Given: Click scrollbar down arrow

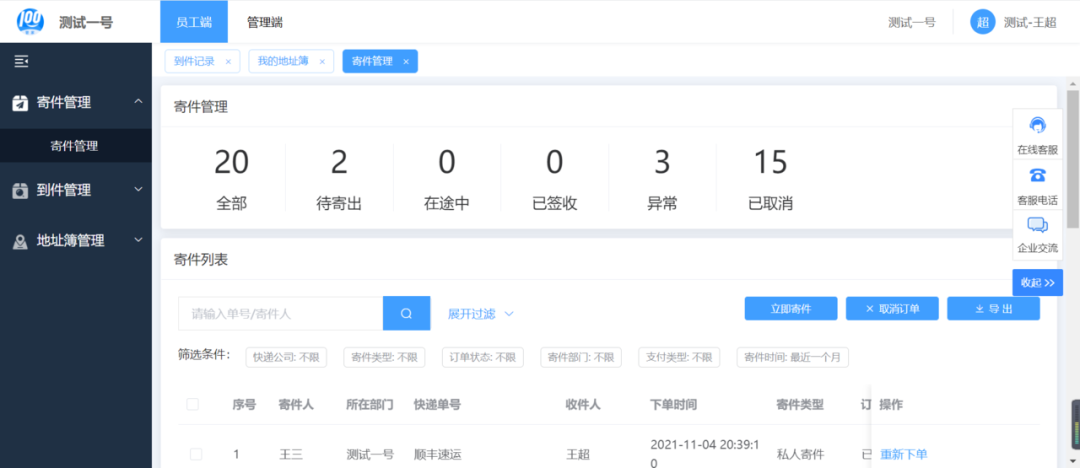Looking at the screenshot, I should point(1073,460).
